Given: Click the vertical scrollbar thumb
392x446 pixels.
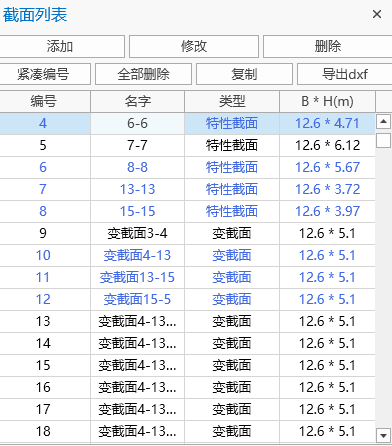Looking at the screenshot, I should [x=383, y=140].
